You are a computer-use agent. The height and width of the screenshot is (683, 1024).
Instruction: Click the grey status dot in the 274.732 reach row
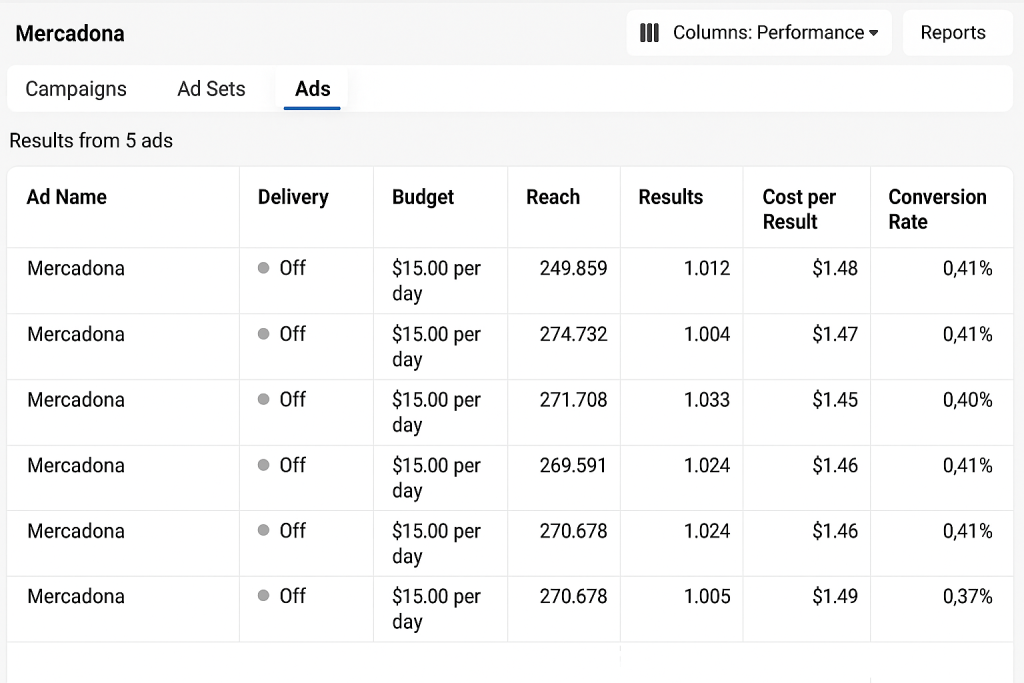[x=264, y=334]
